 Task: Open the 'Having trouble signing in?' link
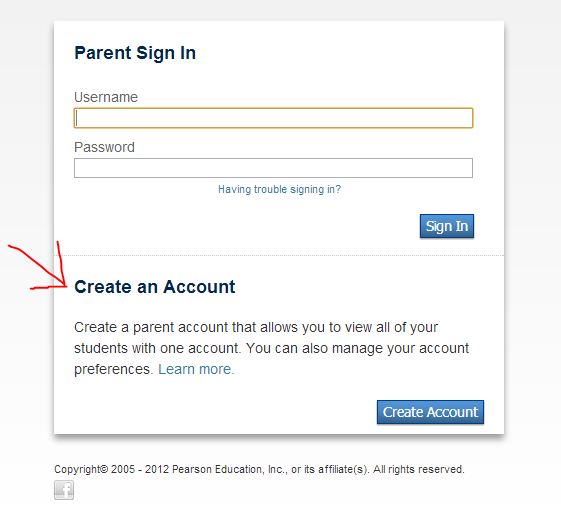[279, 189]
